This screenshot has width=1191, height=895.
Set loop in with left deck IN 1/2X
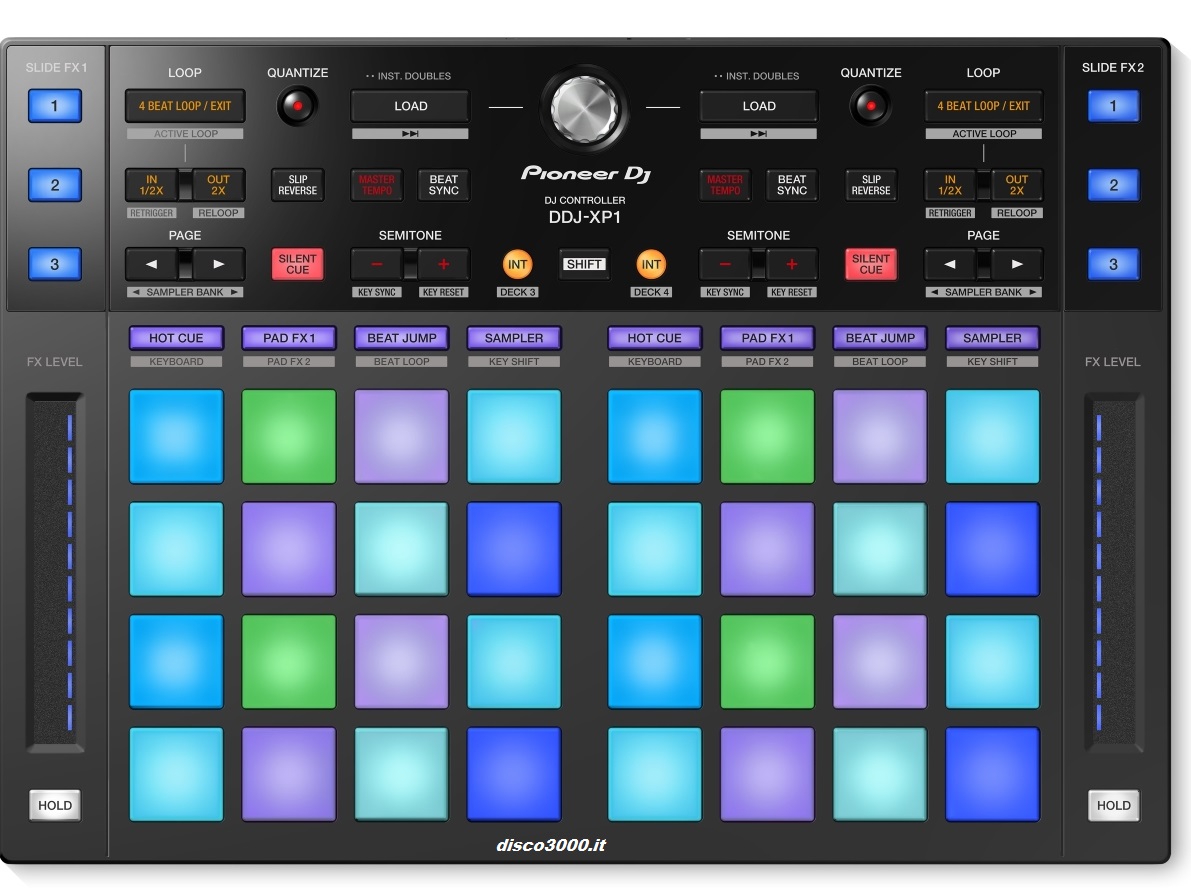[x=152, y=185]
